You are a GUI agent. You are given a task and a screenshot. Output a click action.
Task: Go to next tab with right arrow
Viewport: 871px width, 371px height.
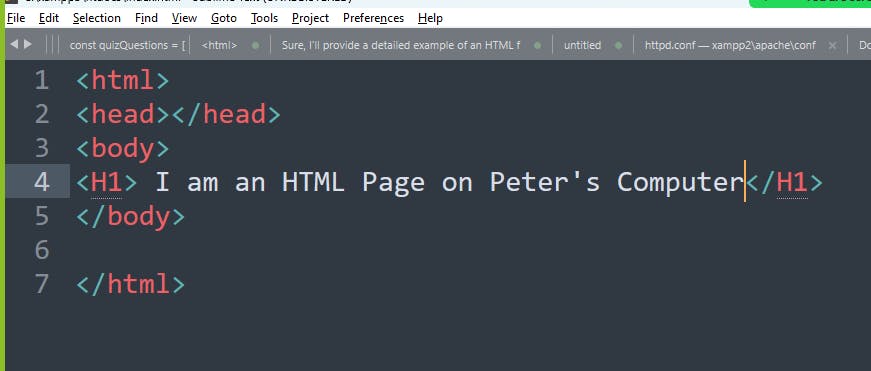28,44
